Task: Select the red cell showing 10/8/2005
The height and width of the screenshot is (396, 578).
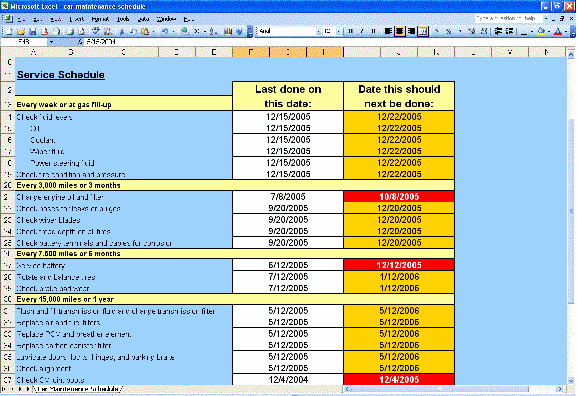Action: coord(399,197)
